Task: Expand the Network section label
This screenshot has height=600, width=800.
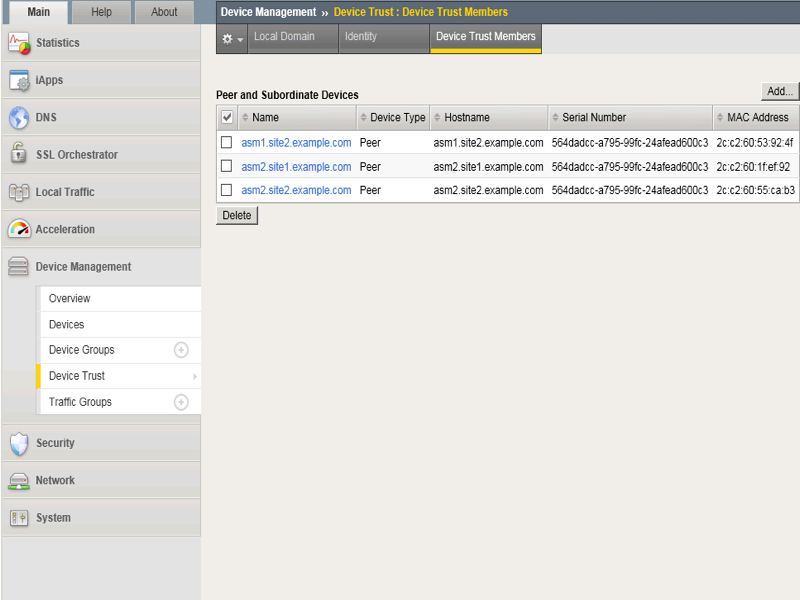Action: point(55,480)
